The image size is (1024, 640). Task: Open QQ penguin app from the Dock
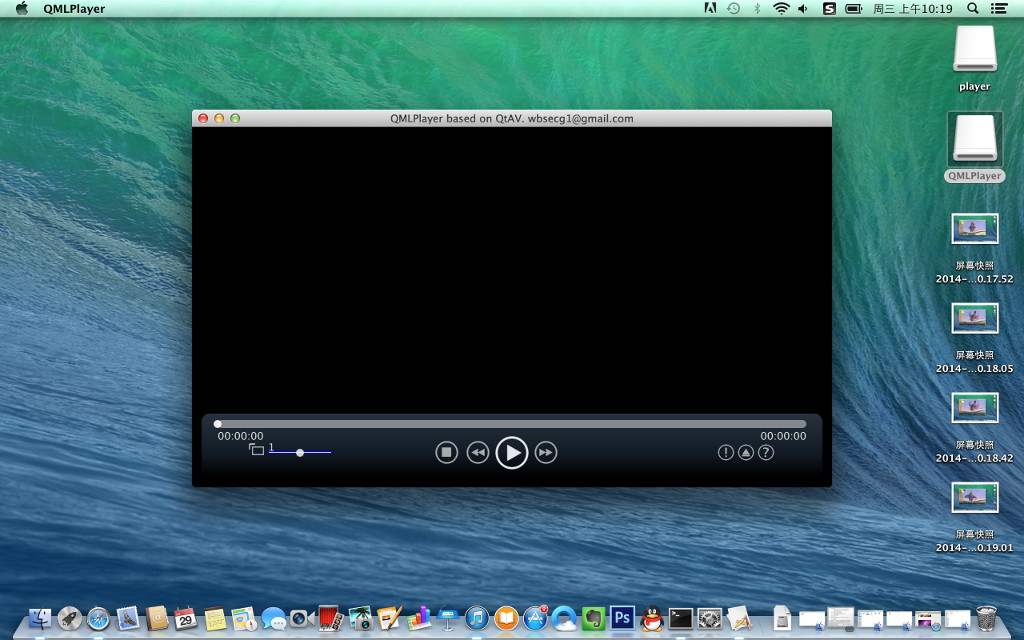pyautogui.click(x=652, y=618)
